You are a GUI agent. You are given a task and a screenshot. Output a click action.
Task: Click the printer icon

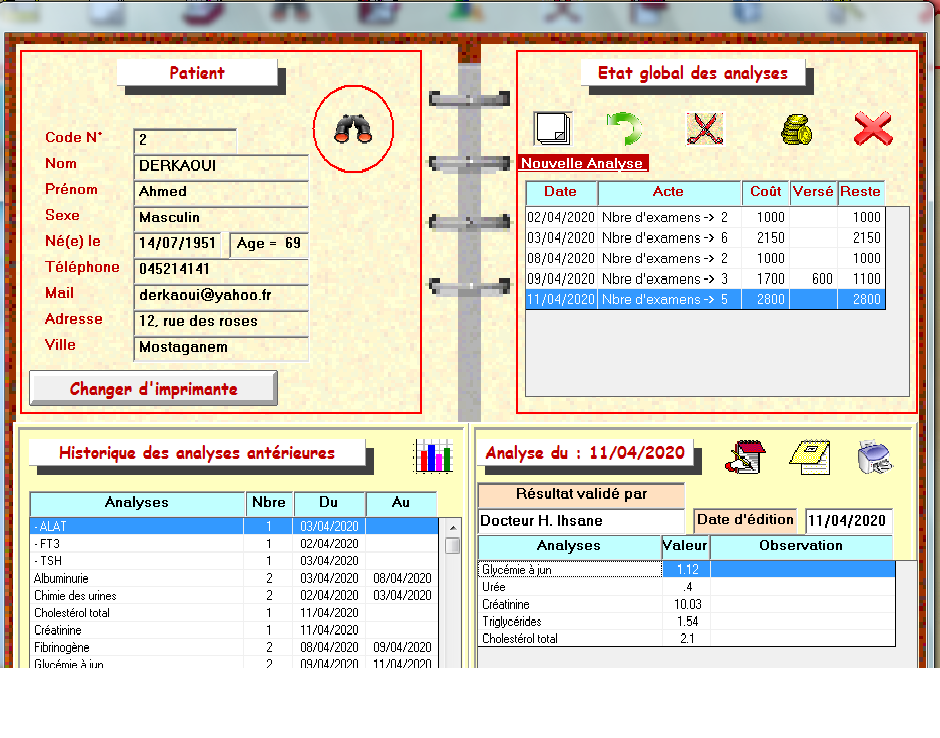(x=875, y=457)
